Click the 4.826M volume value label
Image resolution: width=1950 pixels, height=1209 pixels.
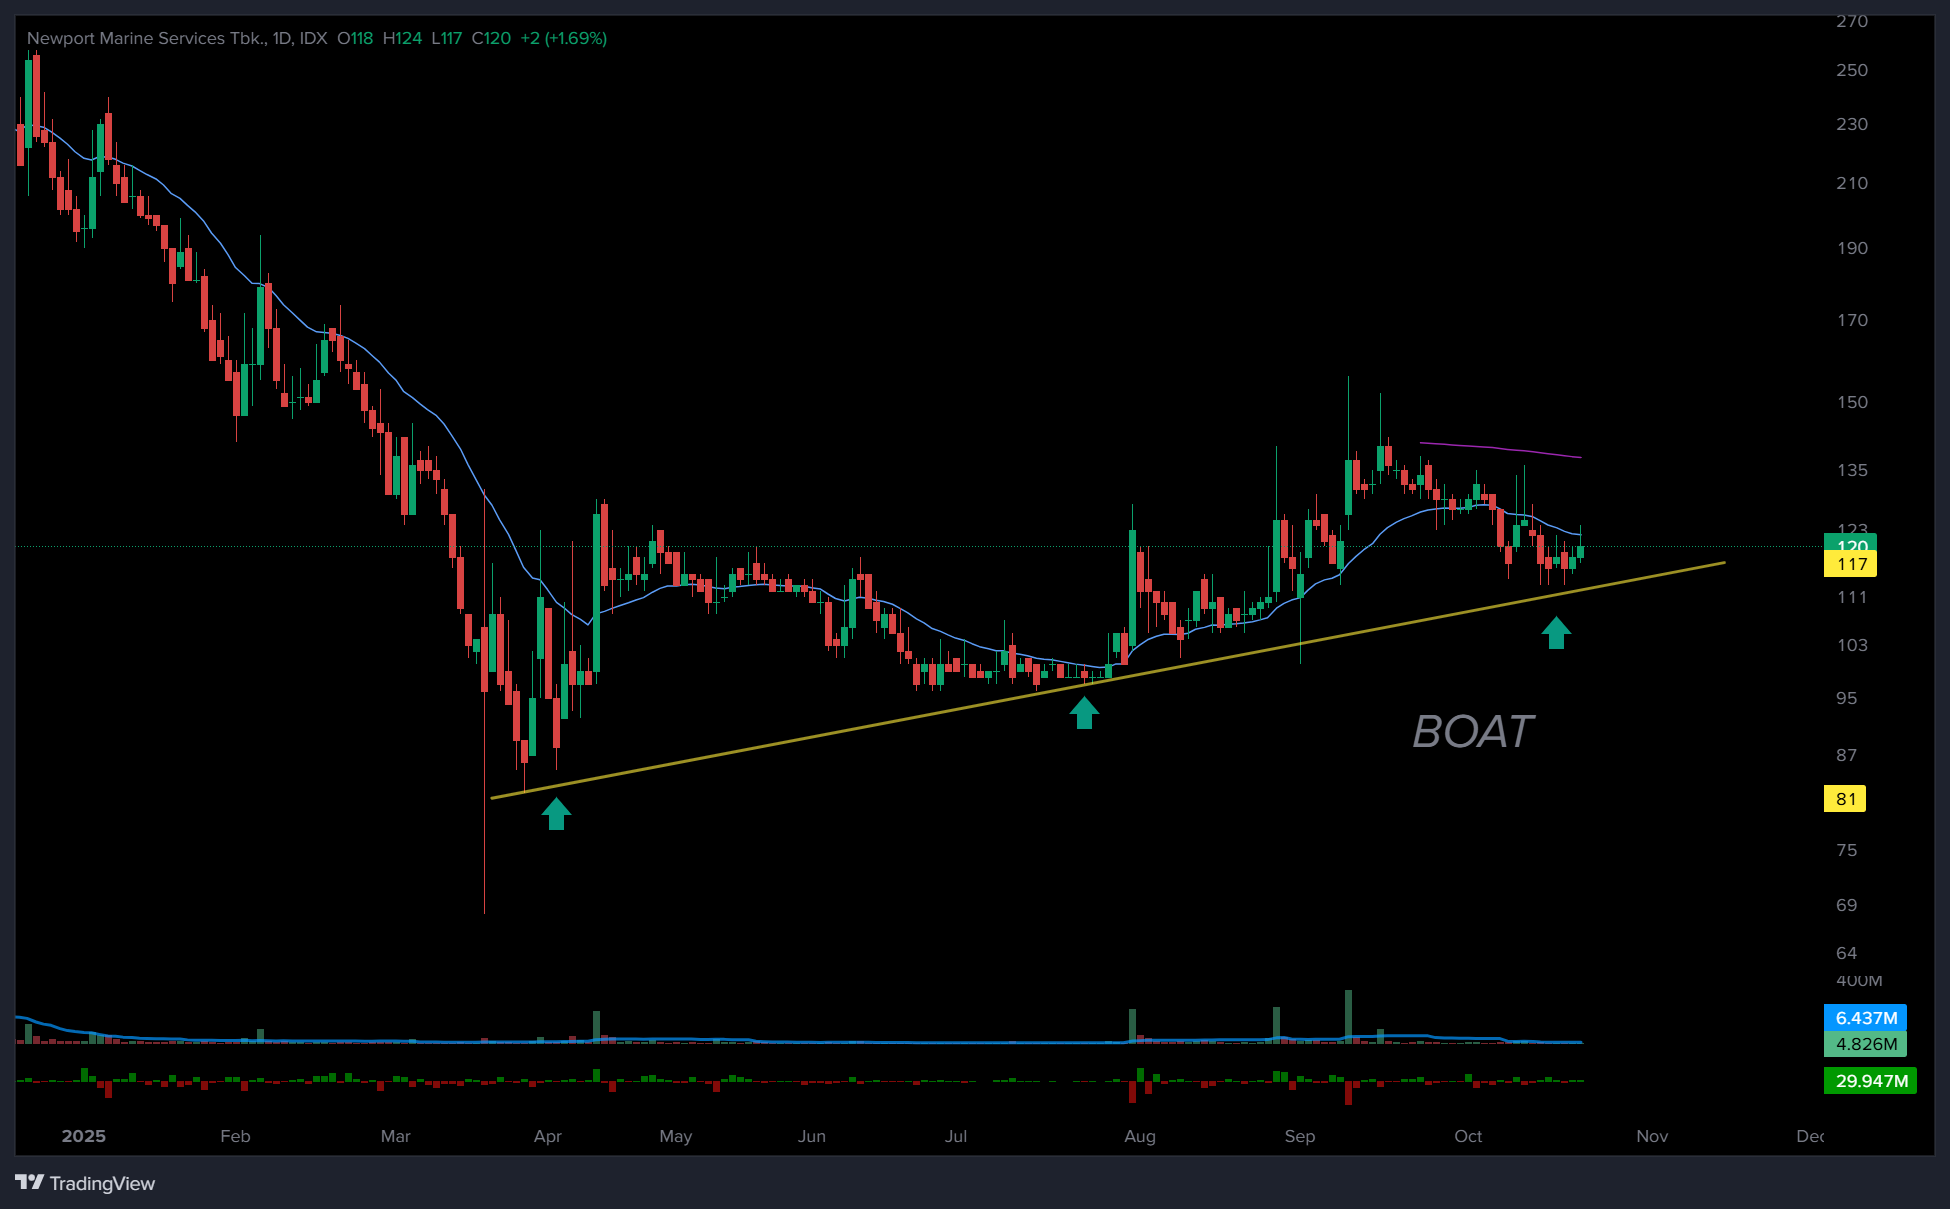(1865, 1044)
